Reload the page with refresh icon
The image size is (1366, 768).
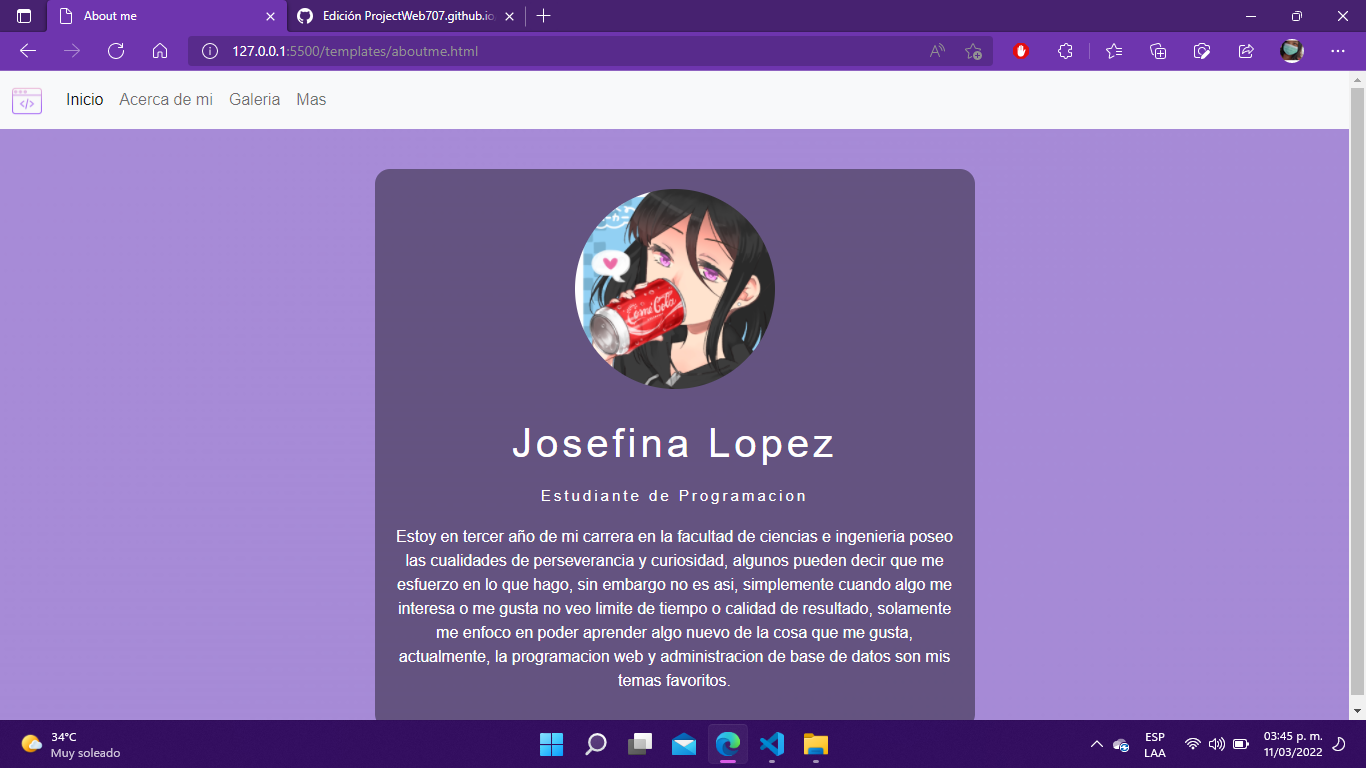(116, 51)
